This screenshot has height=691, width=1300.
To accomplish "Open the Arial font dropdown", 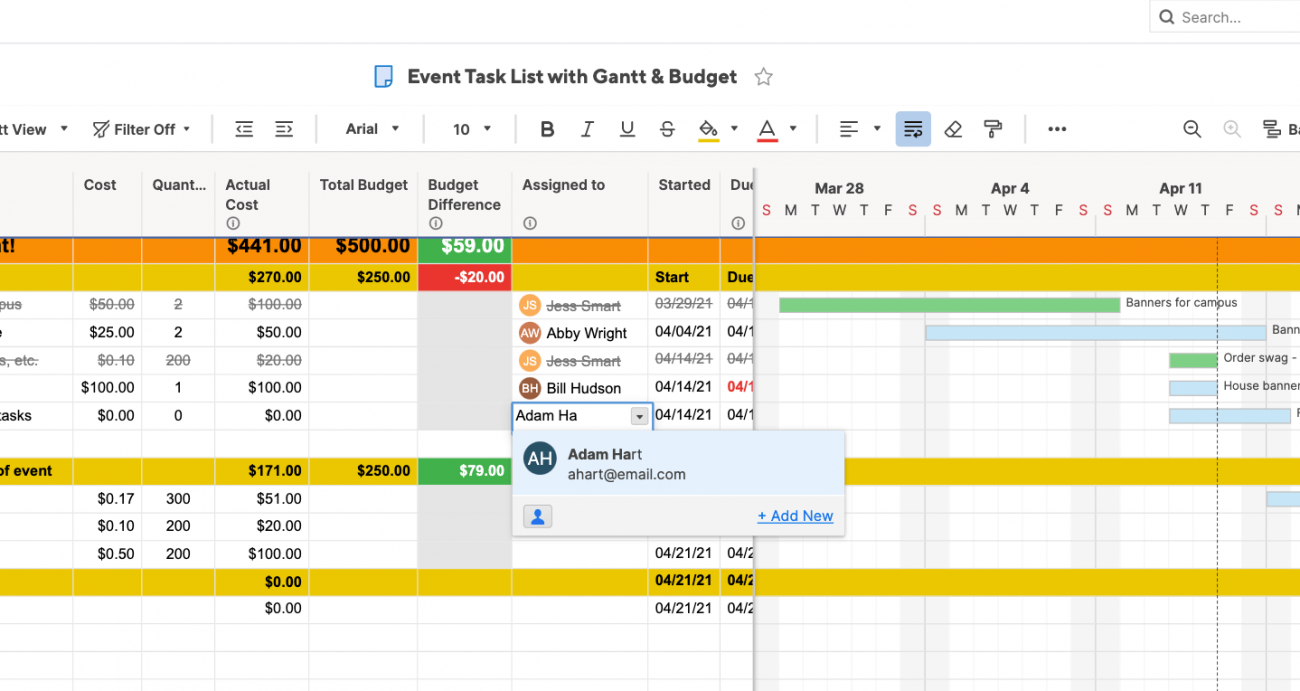I will 370,129.
